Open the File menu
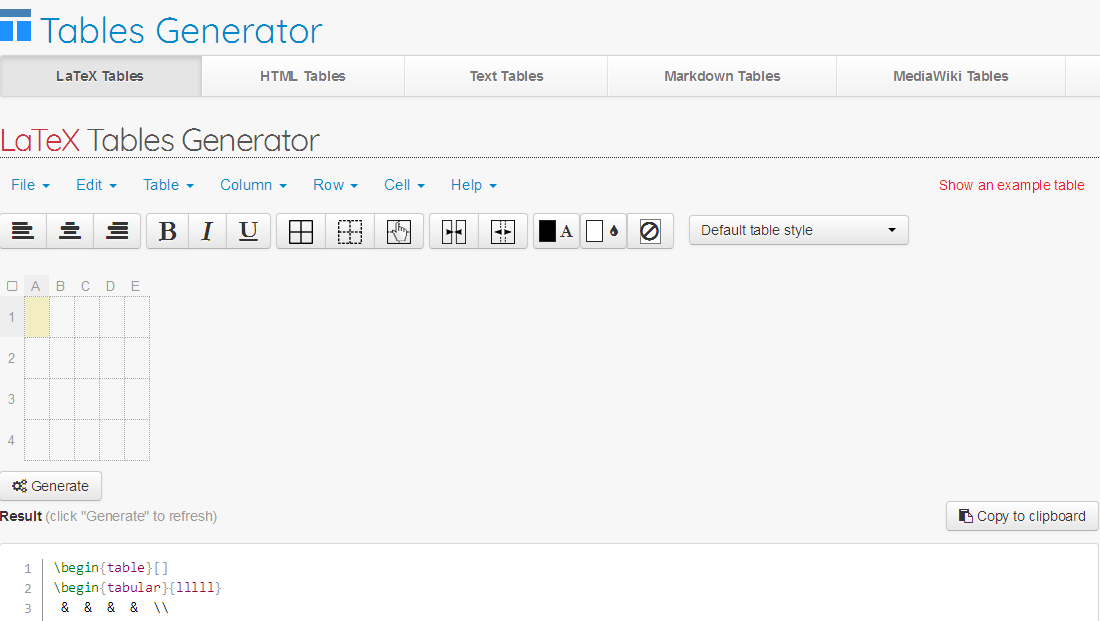Viewport: 1100px width, 621px height. click(x=30, y=185)
